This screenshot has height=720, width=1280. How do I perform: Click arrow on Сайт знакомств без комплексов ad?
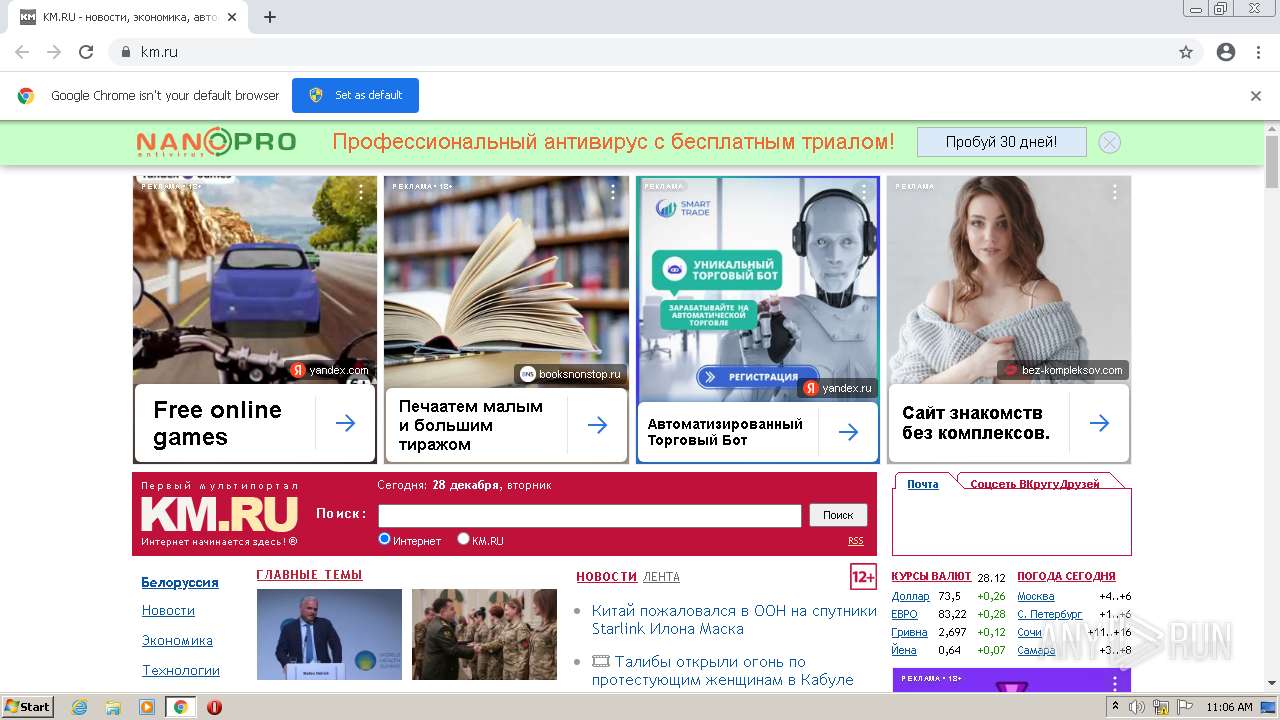pos(1100,423)
